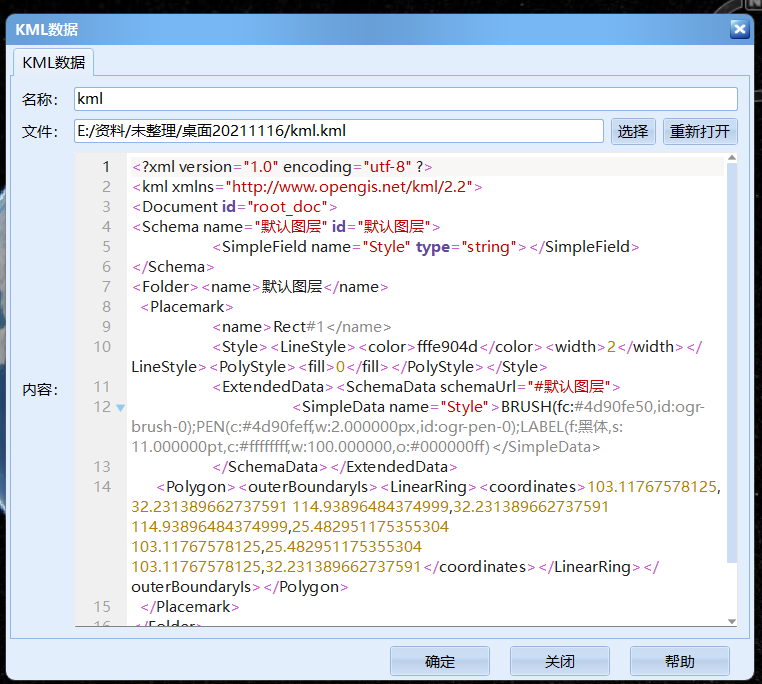The image size is (762, 684).
Task: Click the 文件 path input field
Action: 339,131
